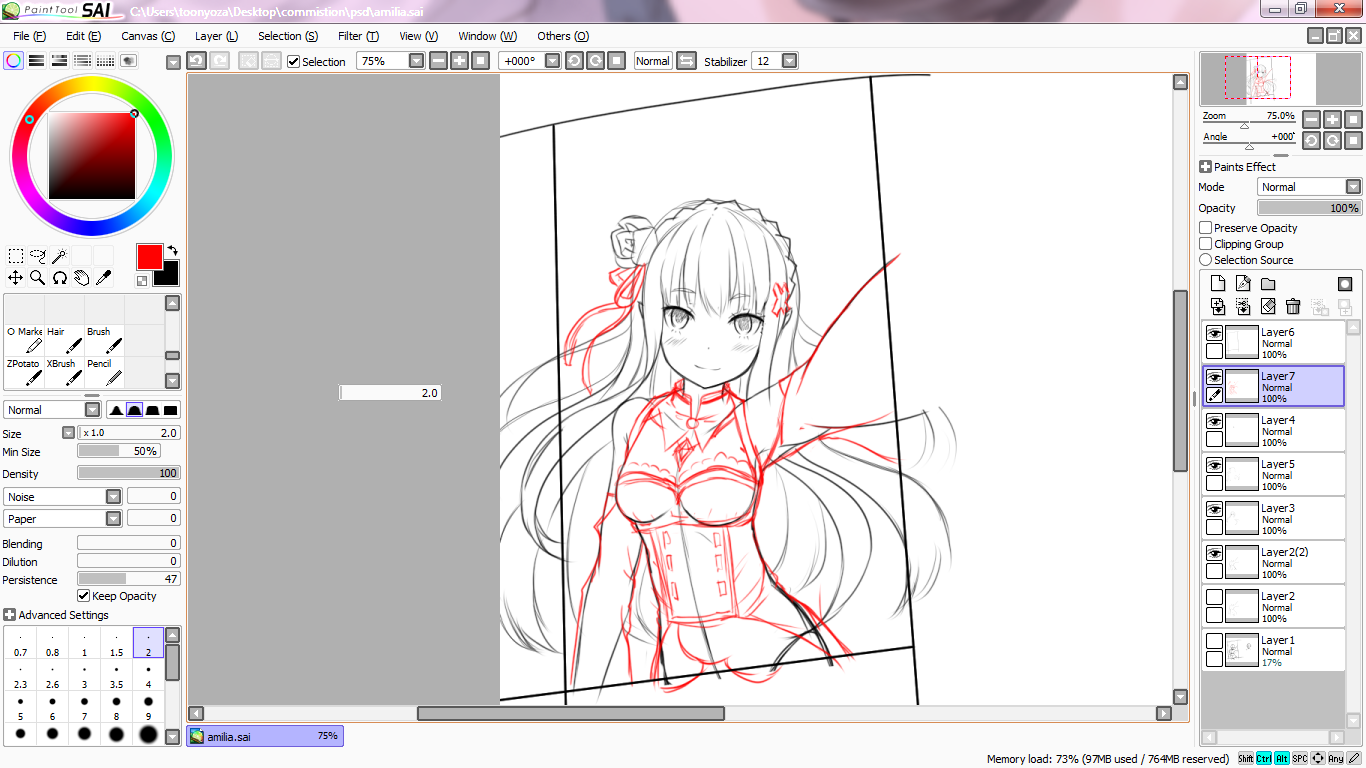Show the RGB slider panel
Screen dimensions: 1366x768
coord(37,61)
